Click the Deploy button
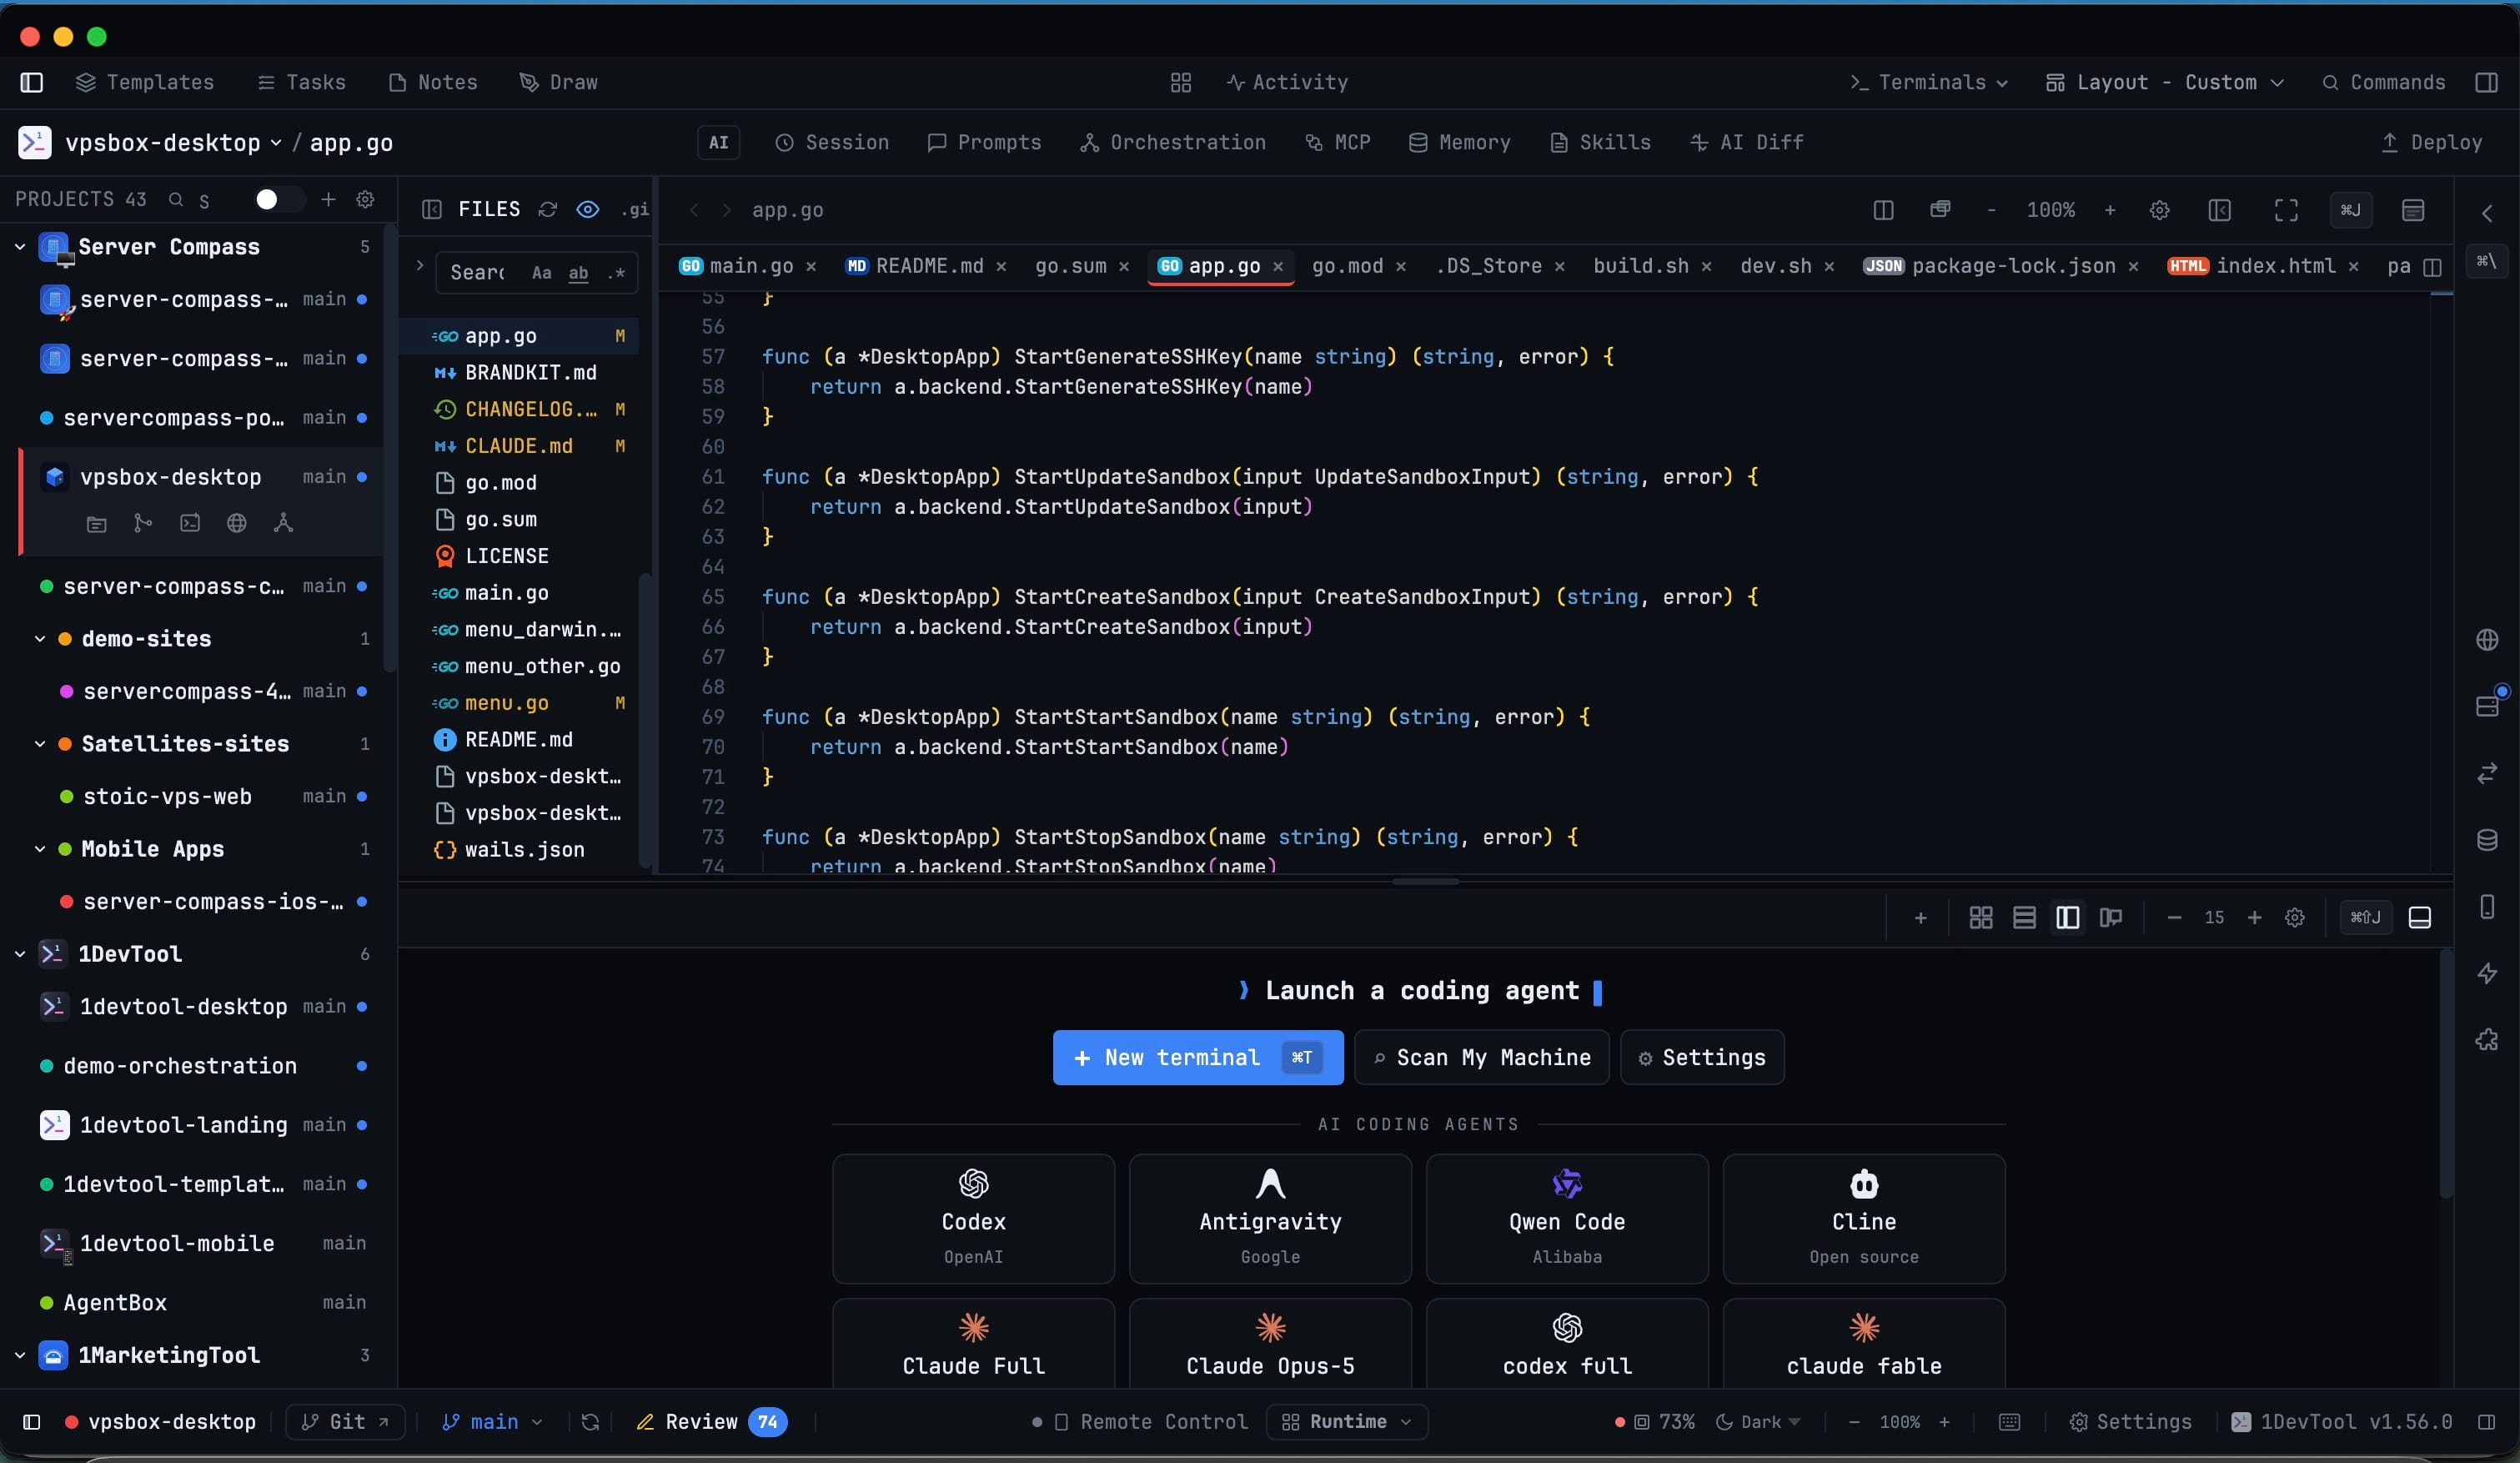This screenshot has height=1463, width=2520. (x=2432, y=142)
